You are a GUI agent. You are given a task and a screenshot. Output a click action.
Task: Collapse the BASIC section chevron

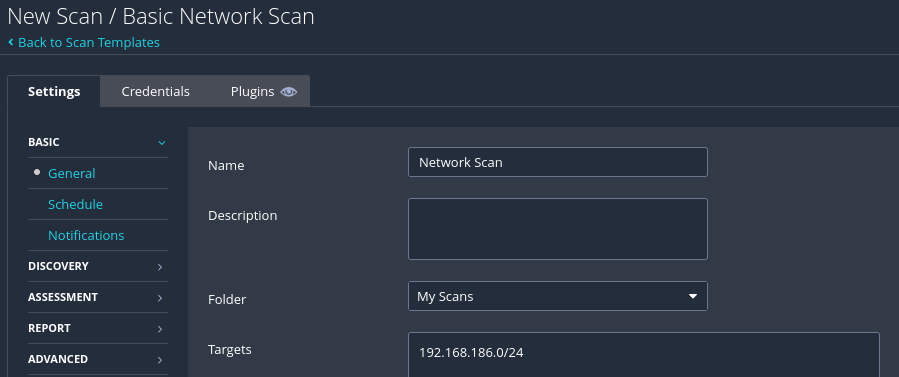click(x=162, y=143)
